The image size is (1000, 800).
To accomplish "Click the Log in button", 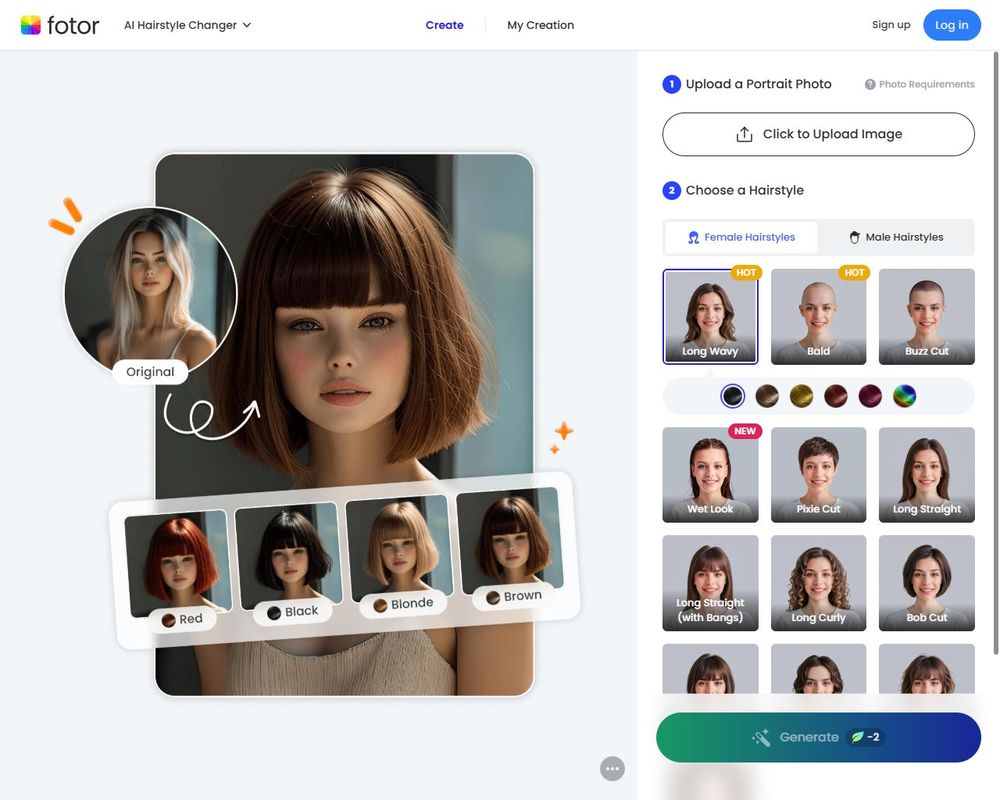I will [x=951, y=24].
